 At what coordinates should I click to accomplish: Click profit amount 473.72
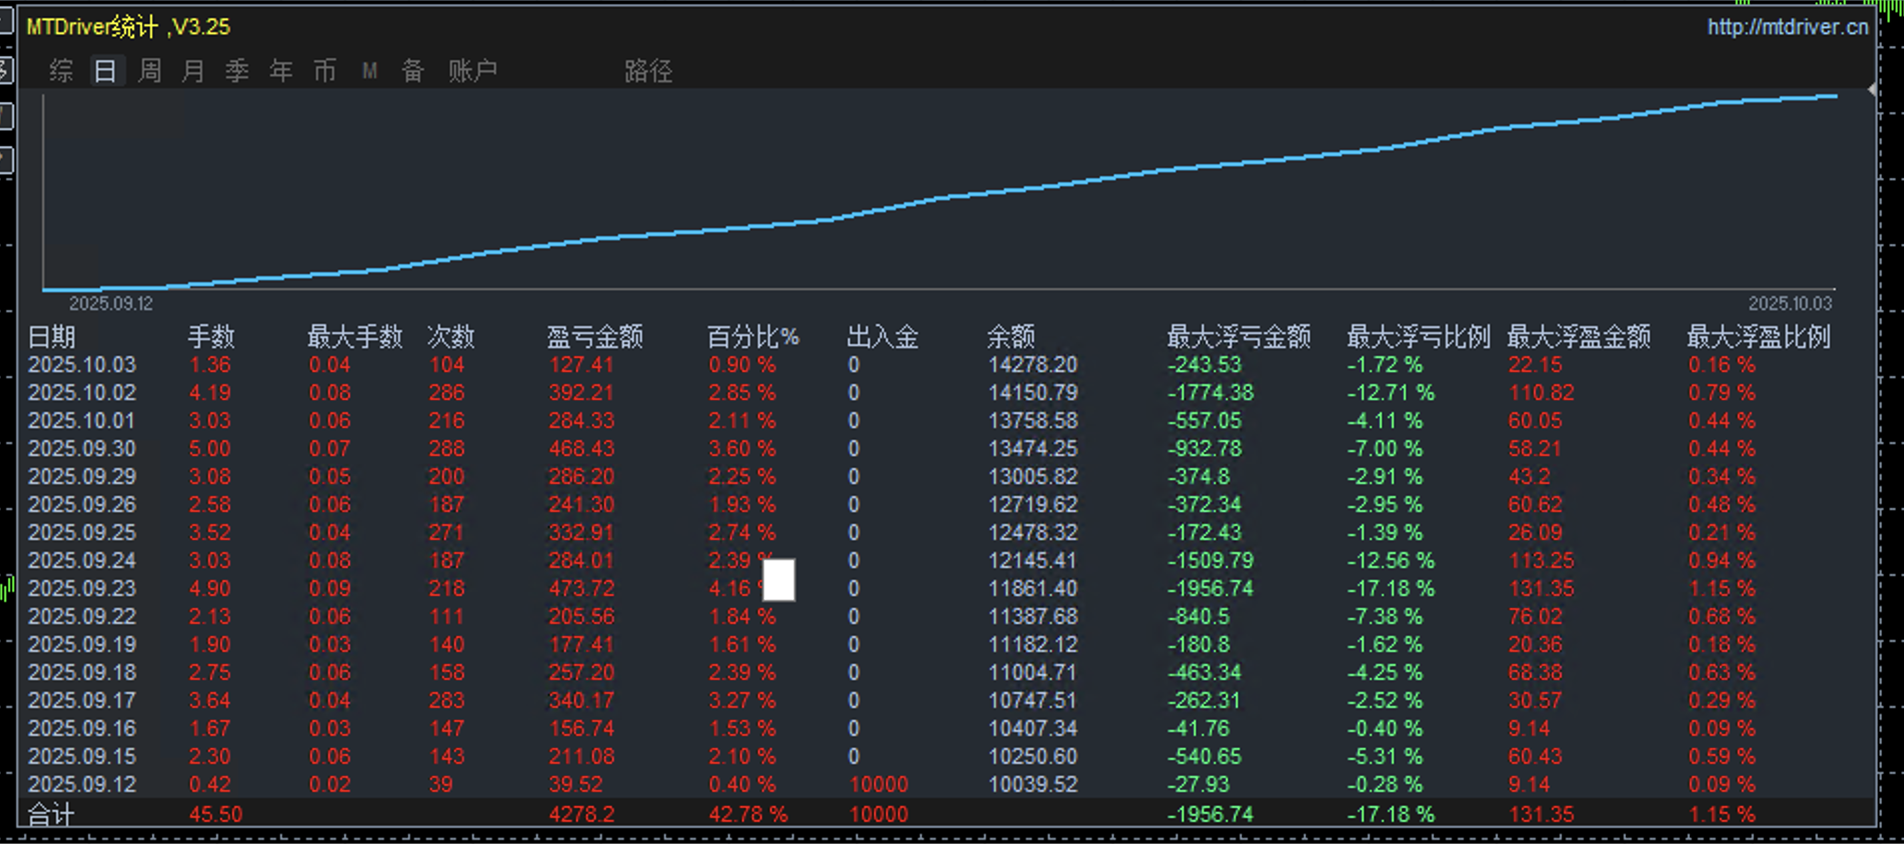pyautogui.click(x=582, y=589)
